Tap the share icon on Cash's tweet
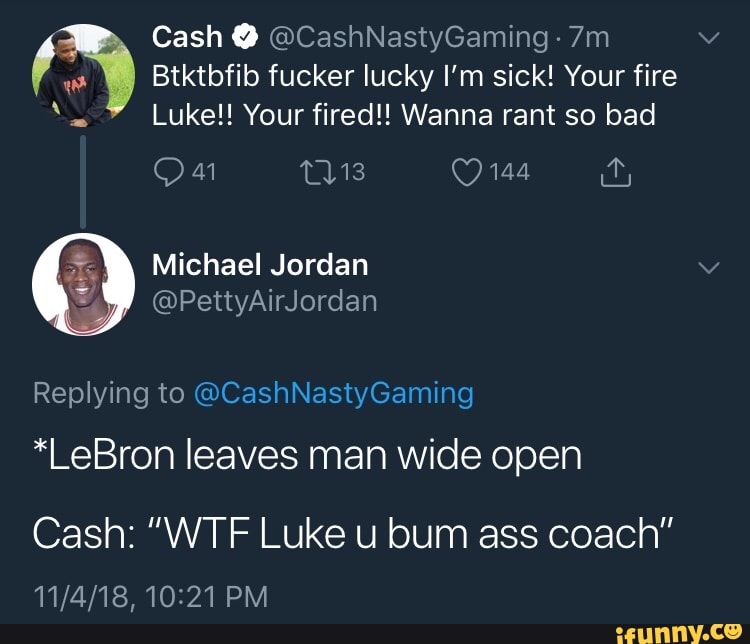 pyautogui.click(x=616, y=172)
